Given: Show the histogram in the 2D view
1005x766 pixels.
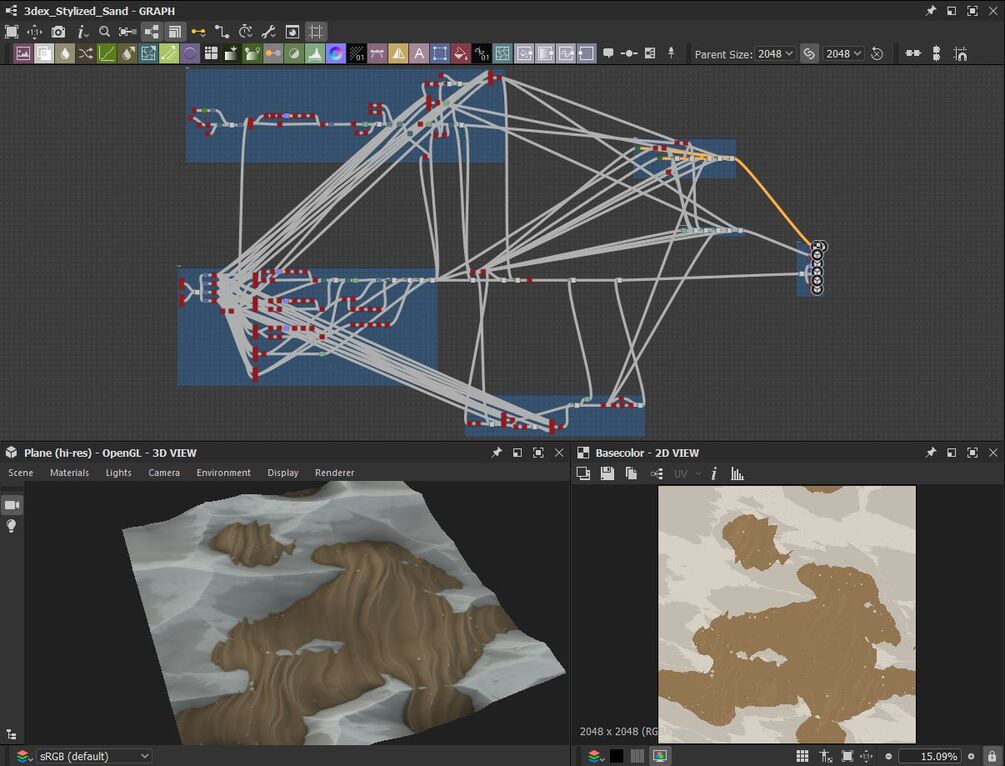Looking at the screenshot, I should point(737,474).
